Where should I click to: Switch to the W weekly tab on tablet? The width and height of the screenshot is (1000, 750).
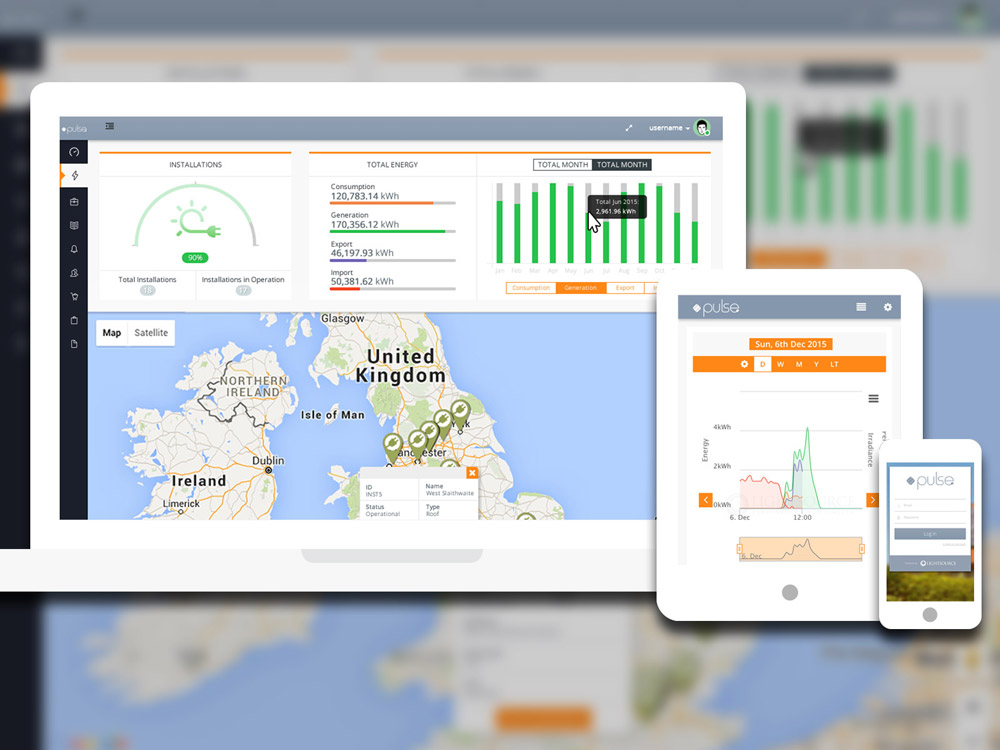pyautogui.click(x=781, y=364)
